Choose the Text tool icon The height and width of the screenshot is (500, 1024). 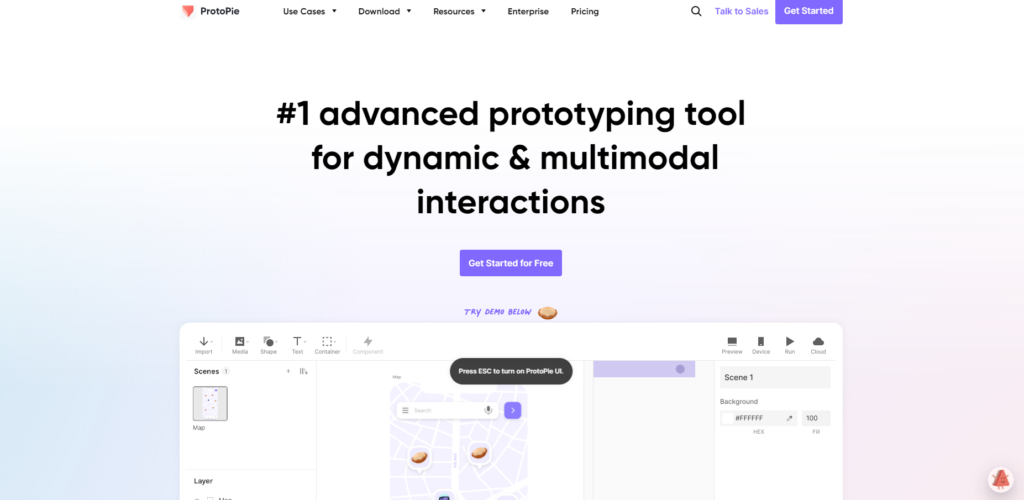[x=297, y=343]
